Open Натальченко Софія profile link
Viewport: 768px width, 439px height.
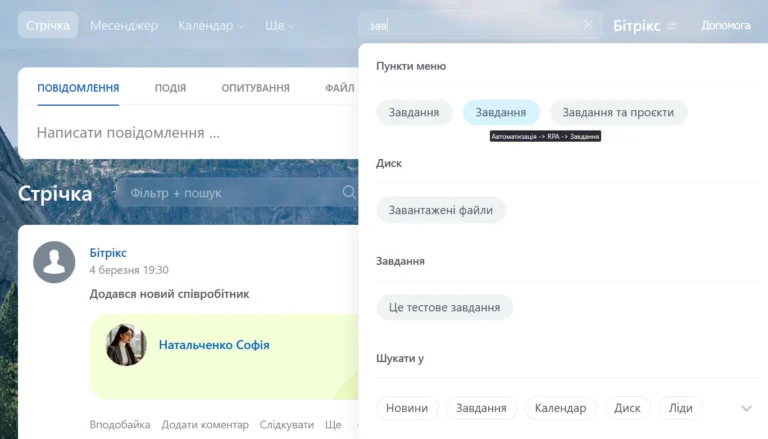click(x=214, y=345)
